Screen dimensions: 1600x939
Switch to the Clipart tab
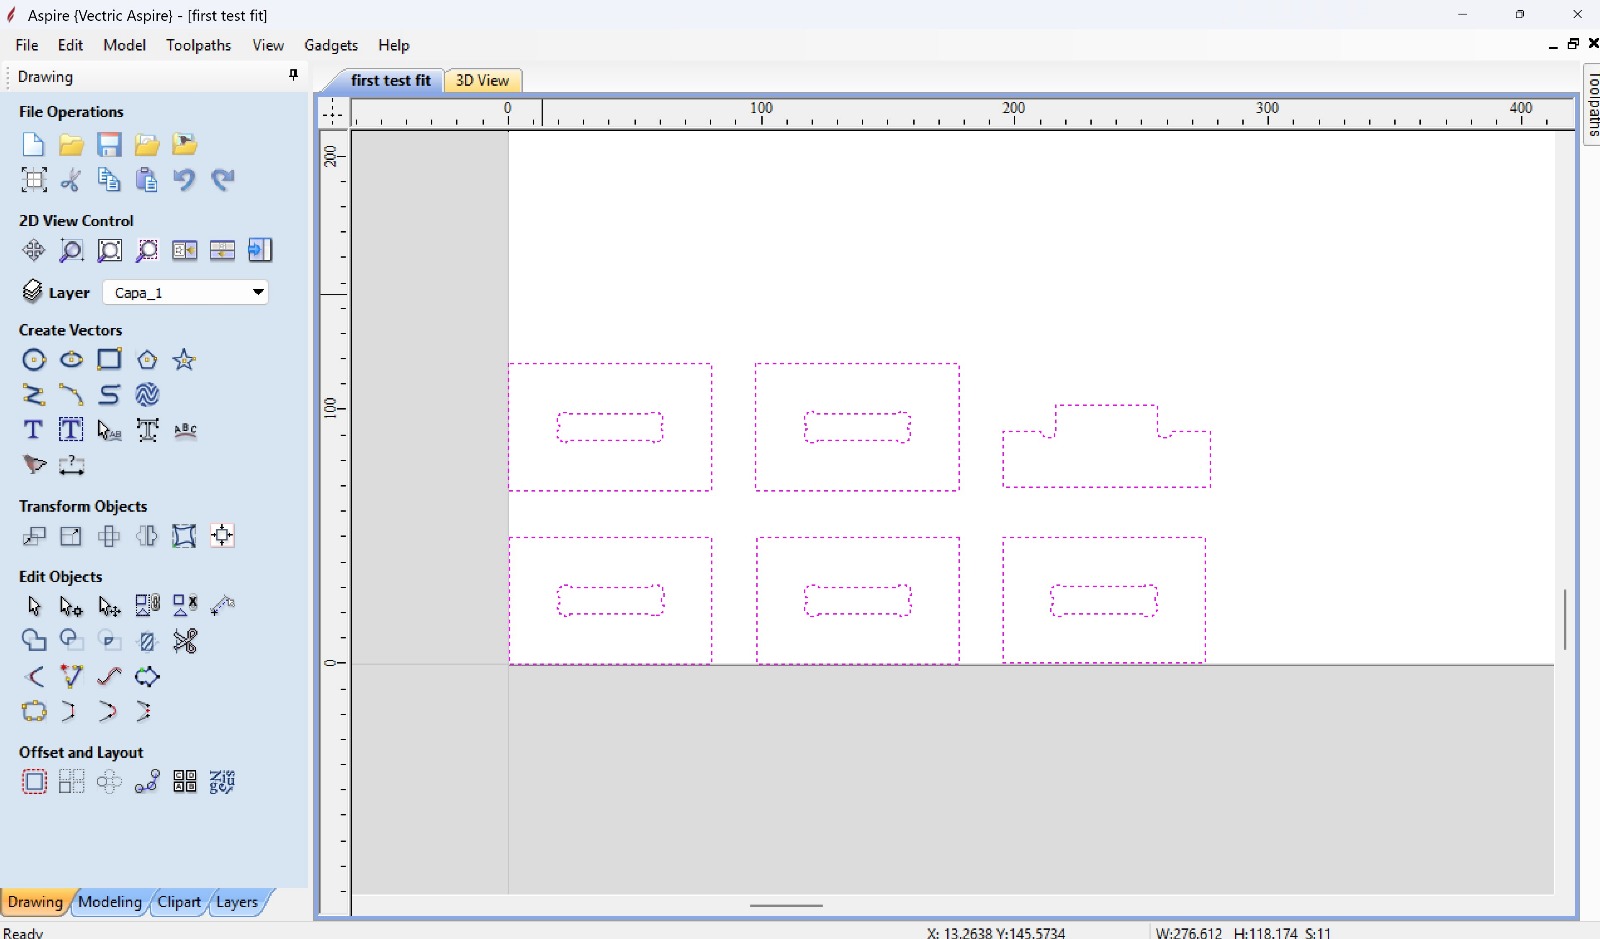tap(179, 902)
